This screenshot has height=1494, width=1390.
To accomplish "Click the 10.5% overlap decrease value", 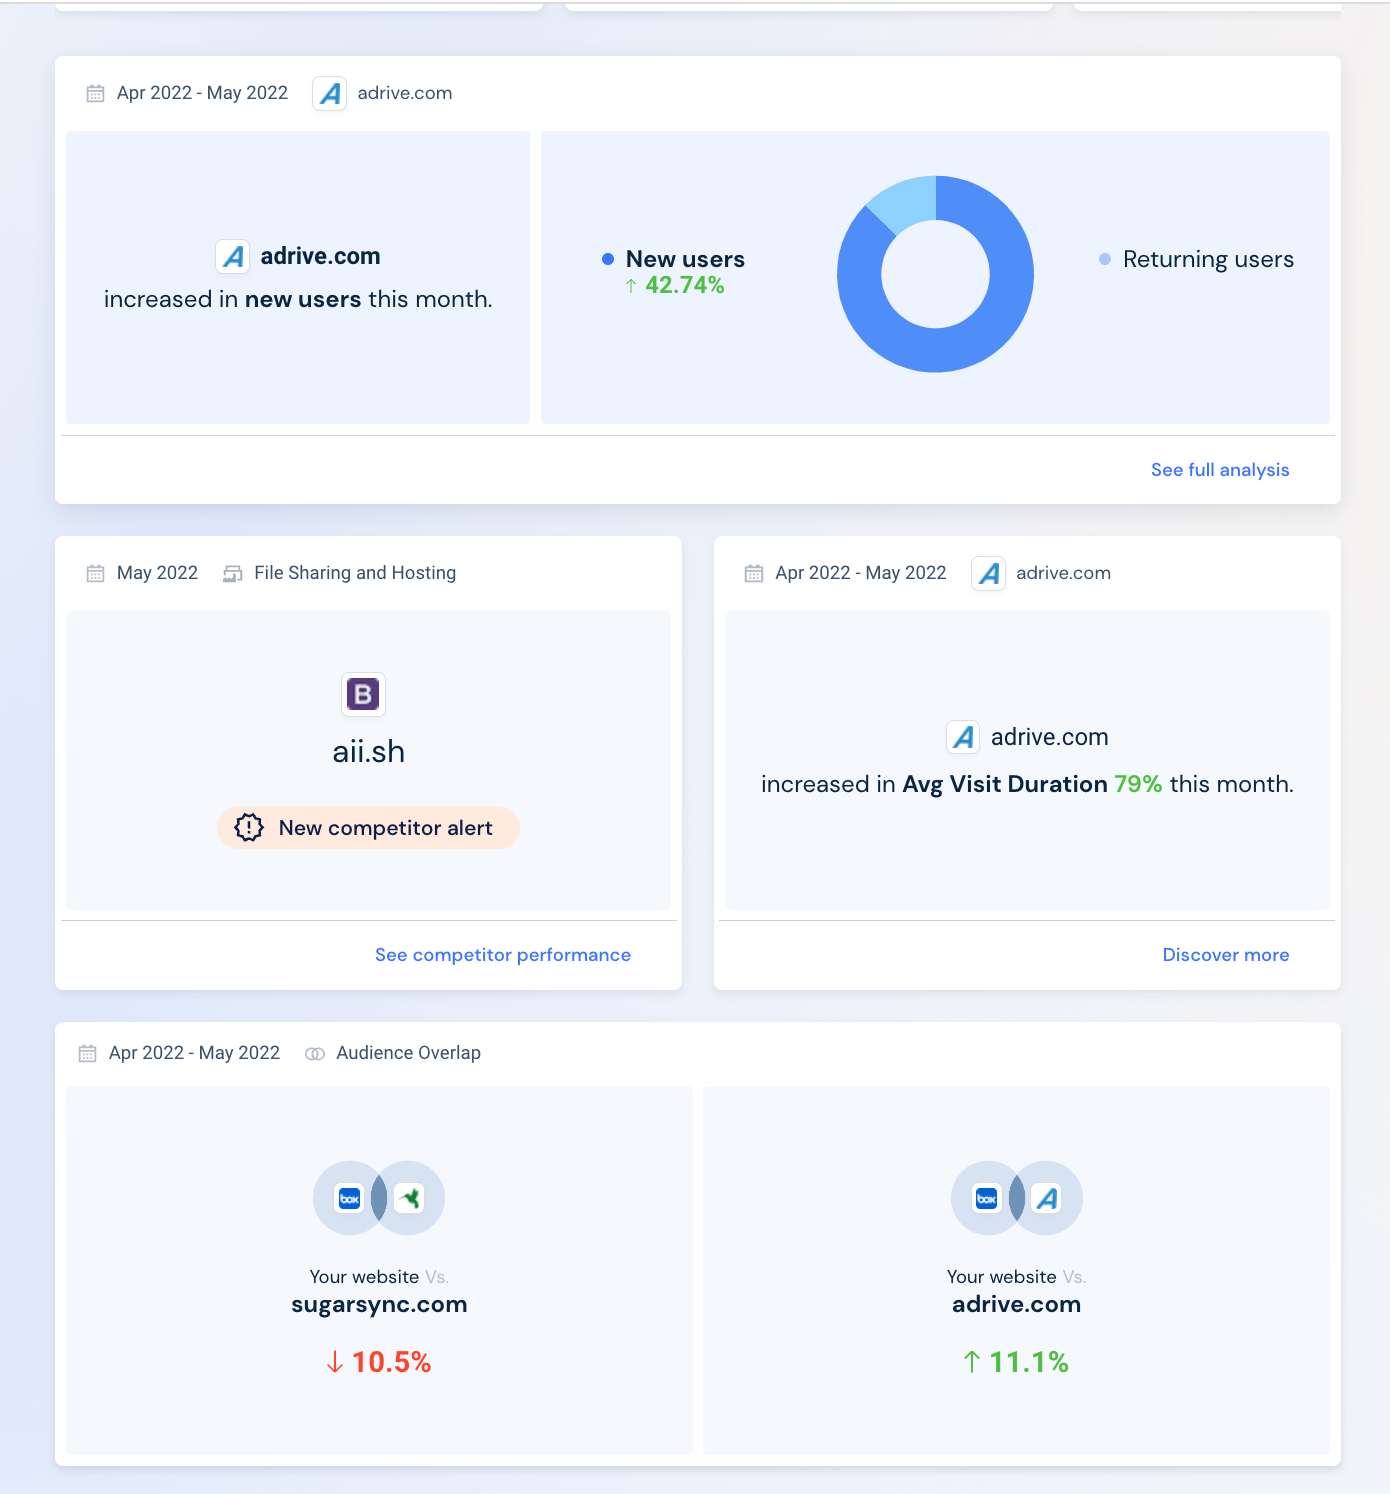I will 392,1362.
